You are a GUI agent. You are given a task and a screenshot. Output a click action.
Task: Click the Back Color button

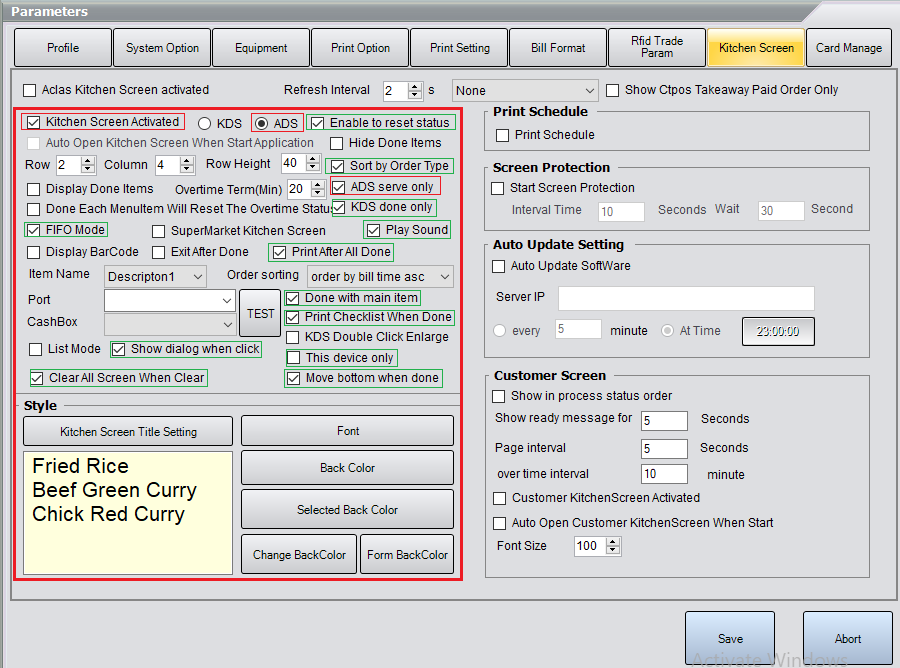[x=347, y=468]
